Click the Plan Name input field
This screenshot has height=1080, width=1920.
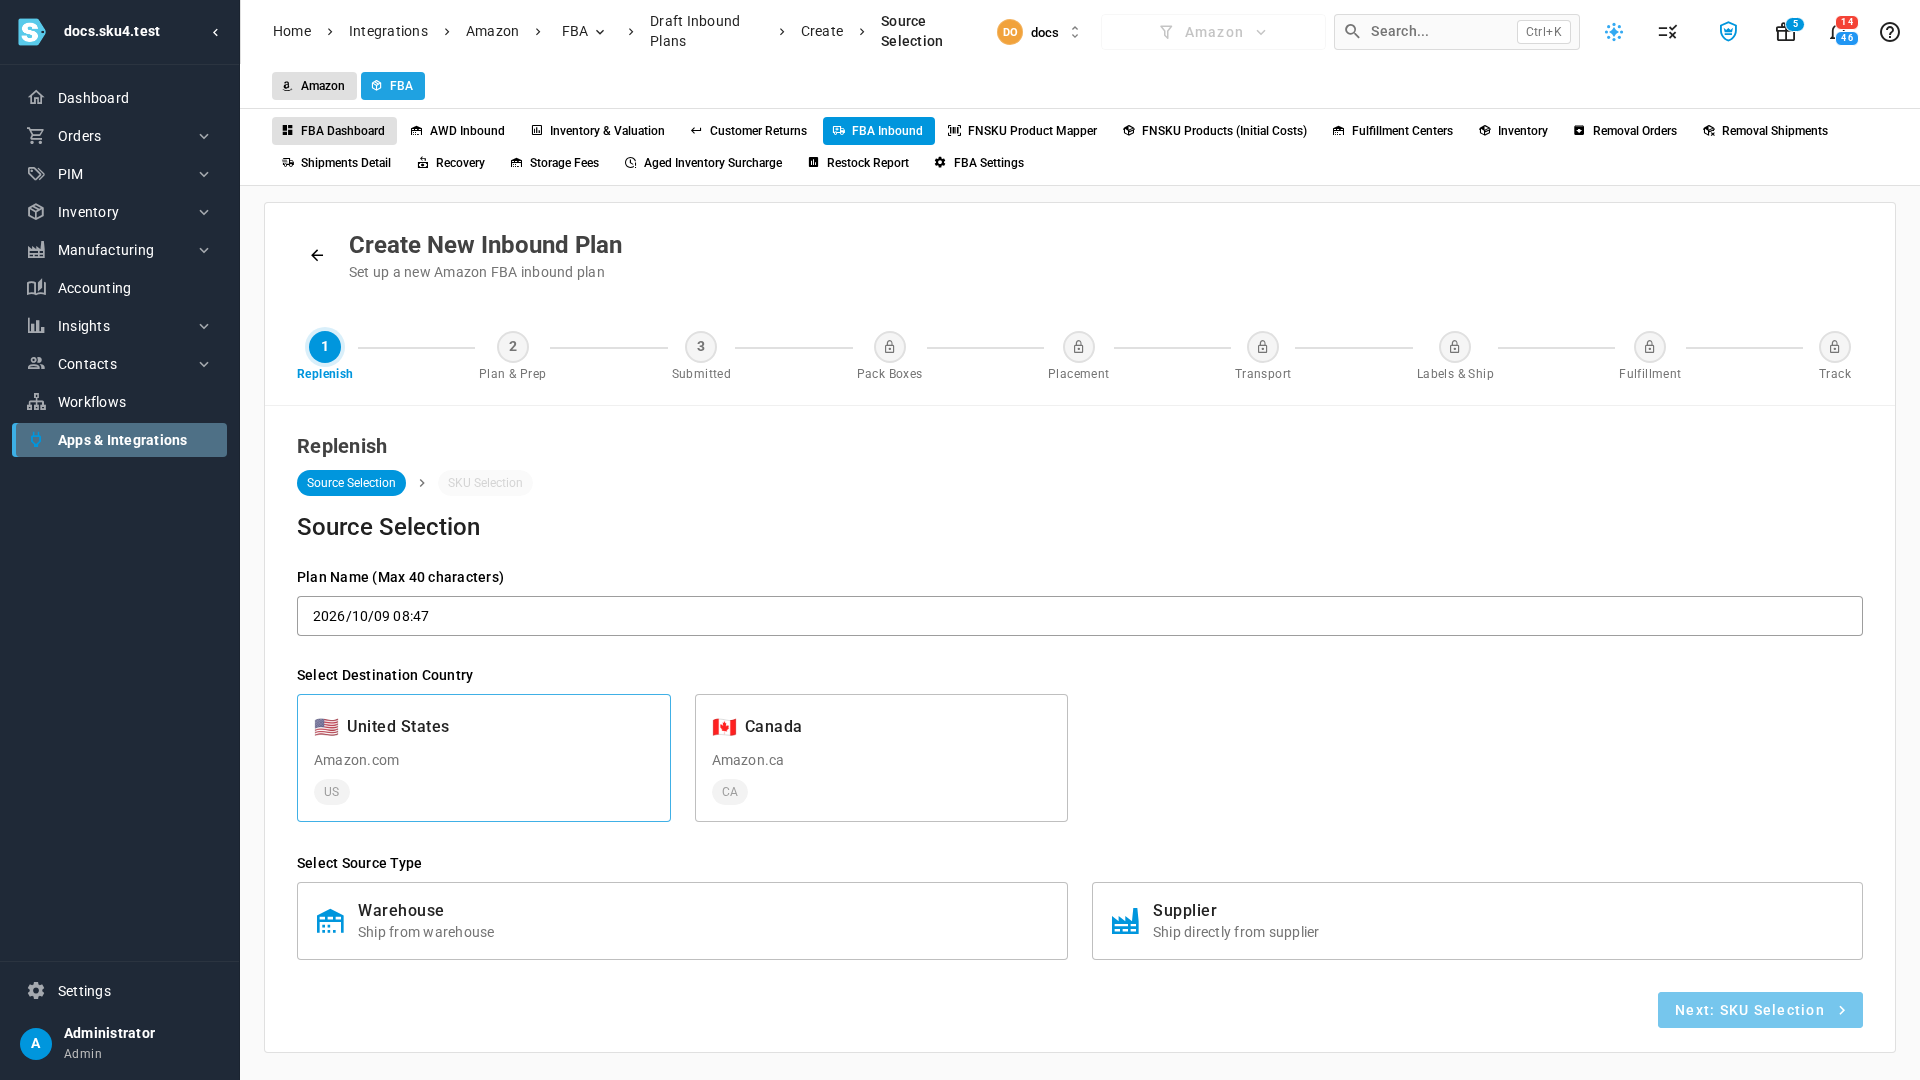tap(1080, 616)
